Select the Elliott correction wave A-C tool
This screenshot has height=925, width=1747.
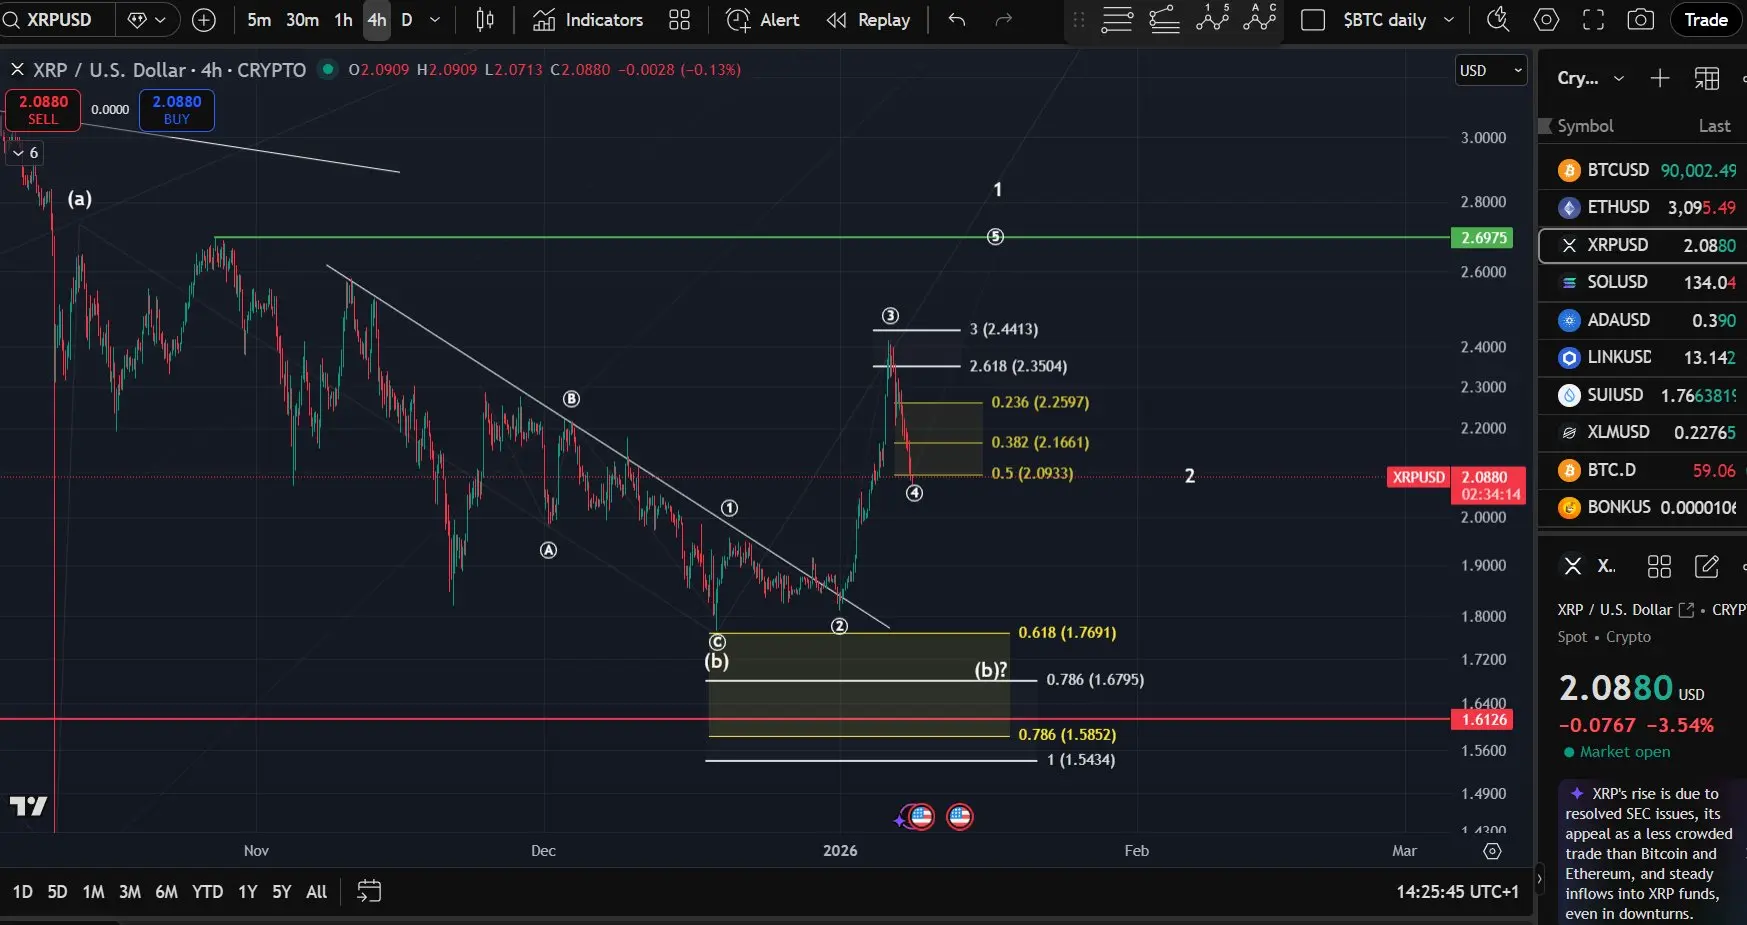click(1260, 18)
